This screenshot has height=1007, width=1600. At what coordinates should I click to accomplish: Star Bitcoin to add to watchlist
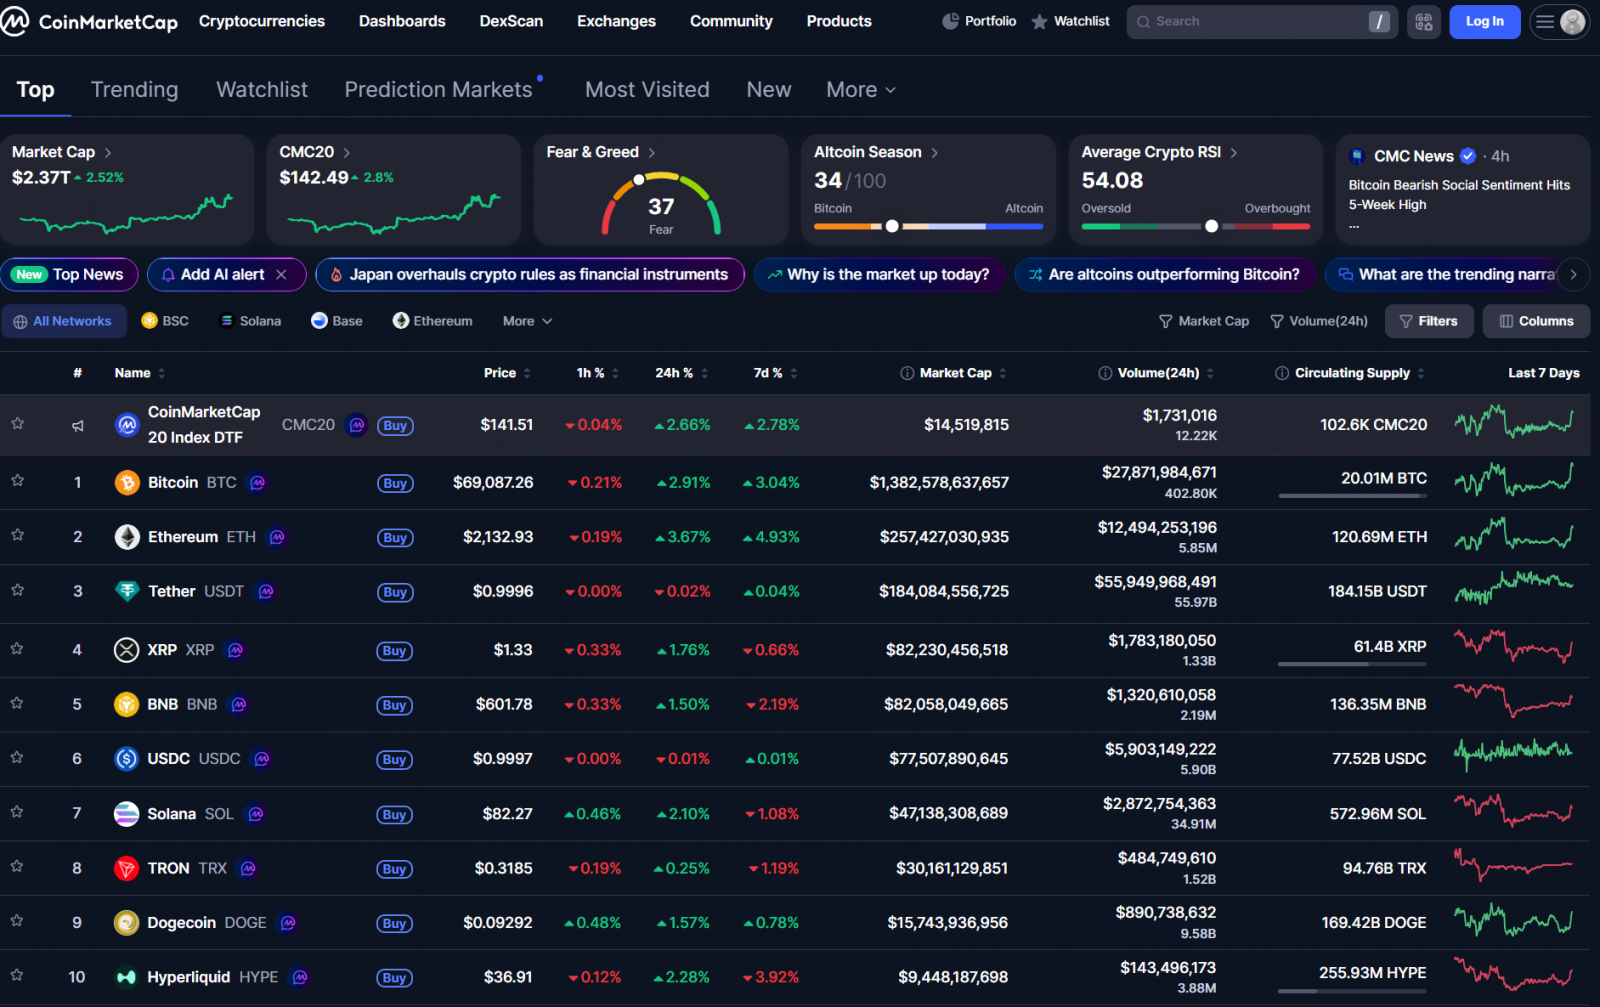[x=18, y=481]
